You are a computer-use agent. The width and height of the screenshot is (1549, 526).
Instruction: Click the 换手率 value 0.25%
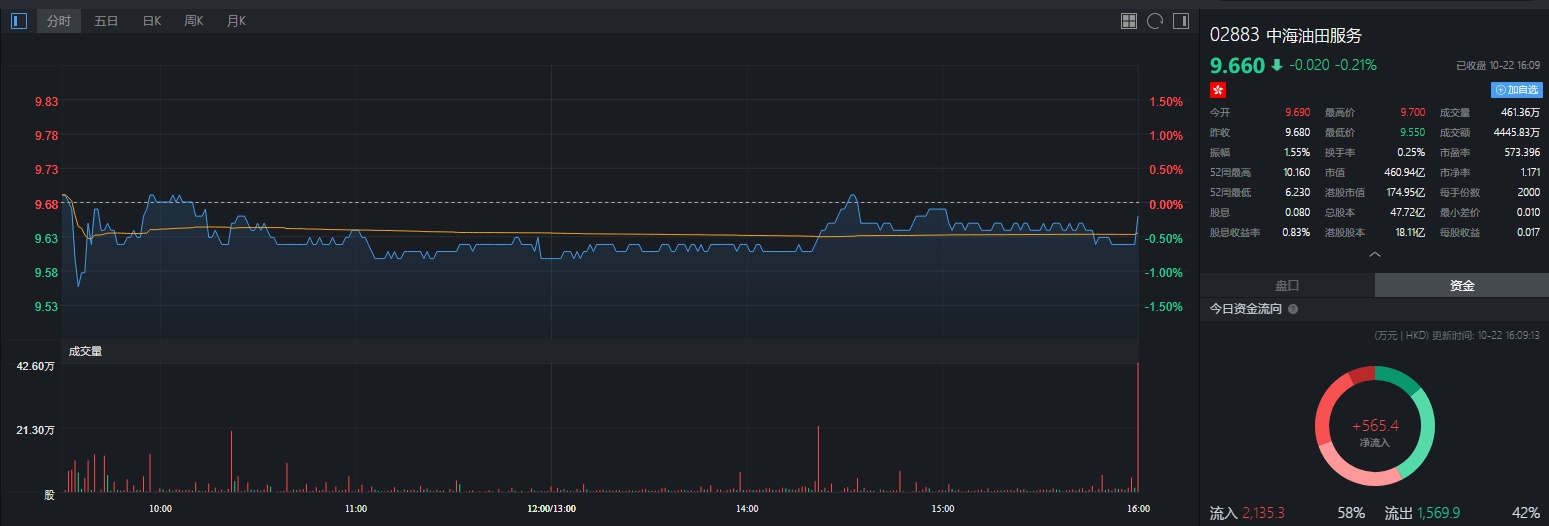tap(1412, 153)
